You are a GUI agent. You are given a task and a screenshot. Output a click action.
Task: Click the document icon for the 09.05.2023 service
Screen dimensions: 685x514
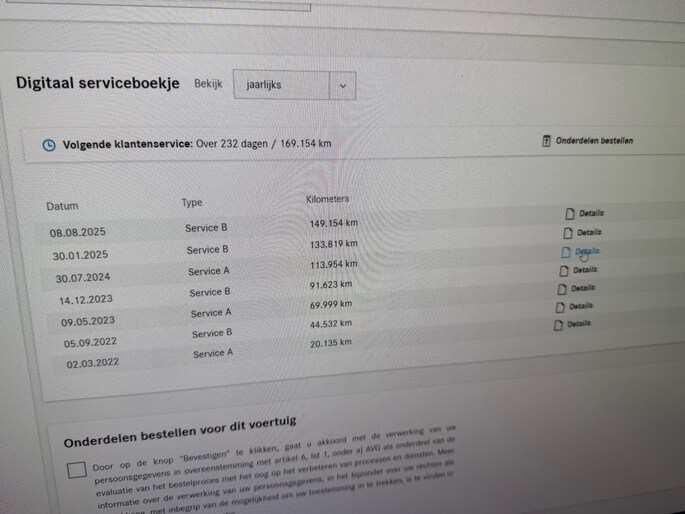pyautogui.click(x=562, y=288)
